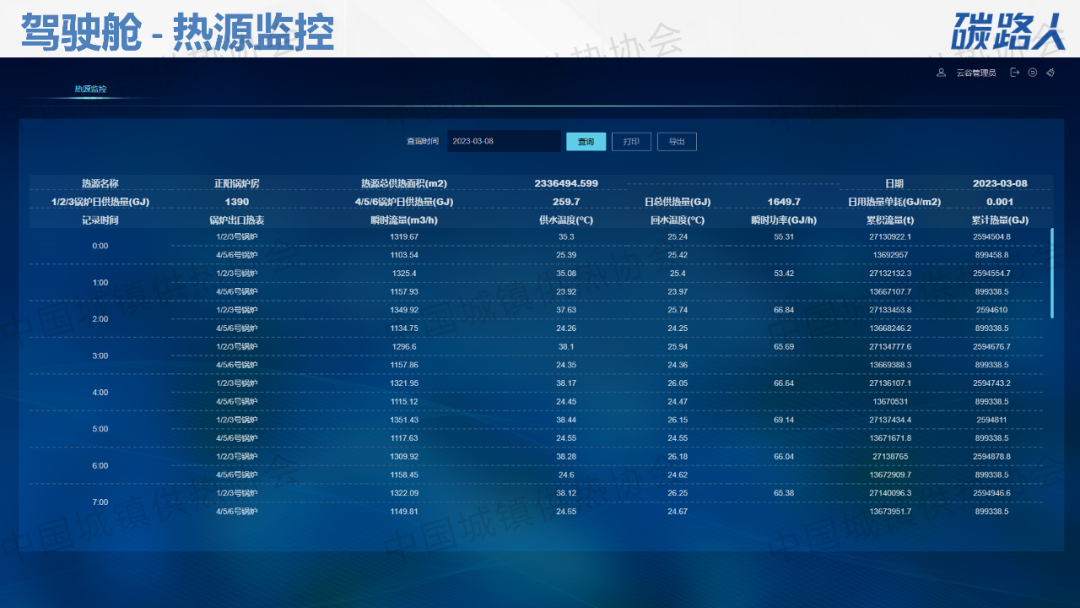Open the 热源监控 tab
The image size is (1080, 608).
point(90,89)
